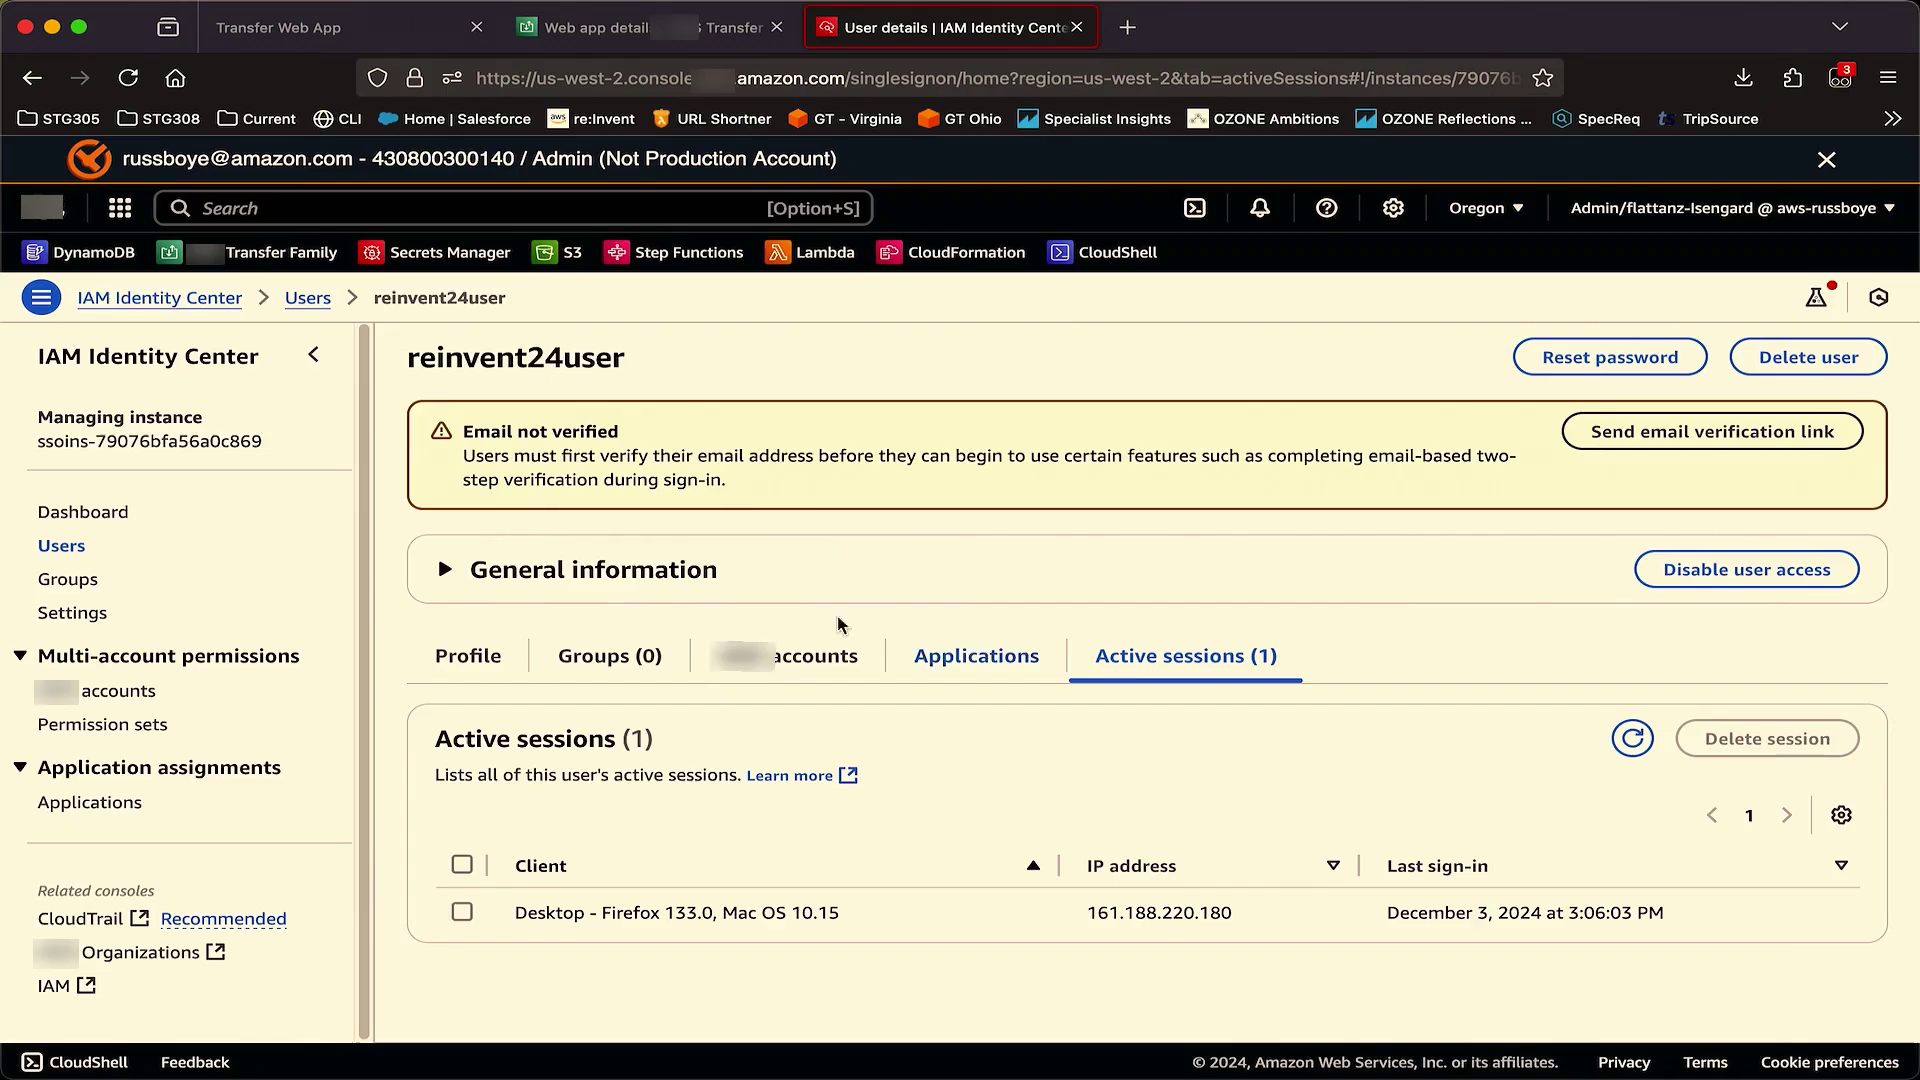
Task: Open the Firefox hamburger menu
Action: pos(1888,78)
